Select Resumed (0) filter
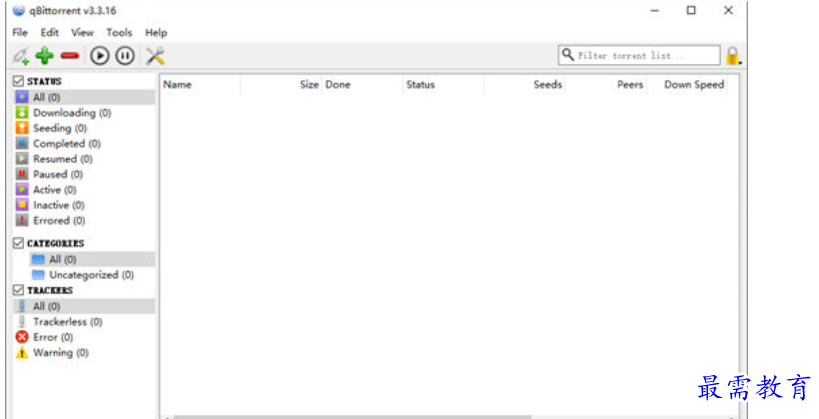This screenshot has height=419, width=819. (85, 159)
